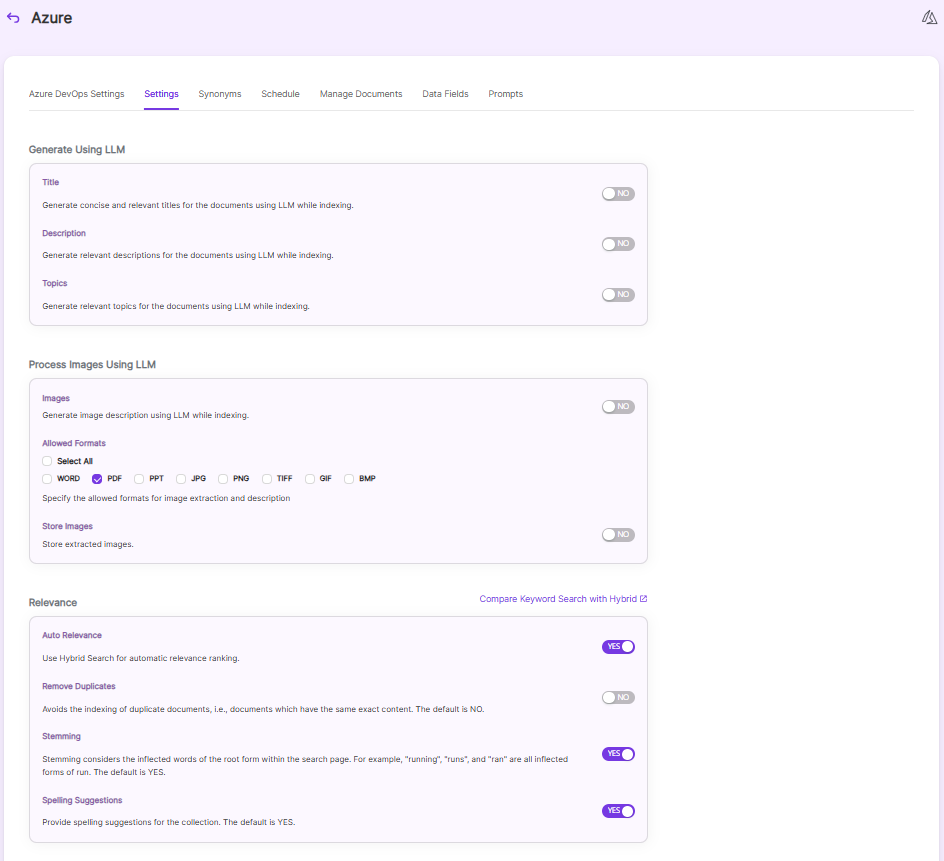Image resolution: width=944 pixels, height=861 pixels.
Task: Open the Schedule tab
Action: coord(281,94)
